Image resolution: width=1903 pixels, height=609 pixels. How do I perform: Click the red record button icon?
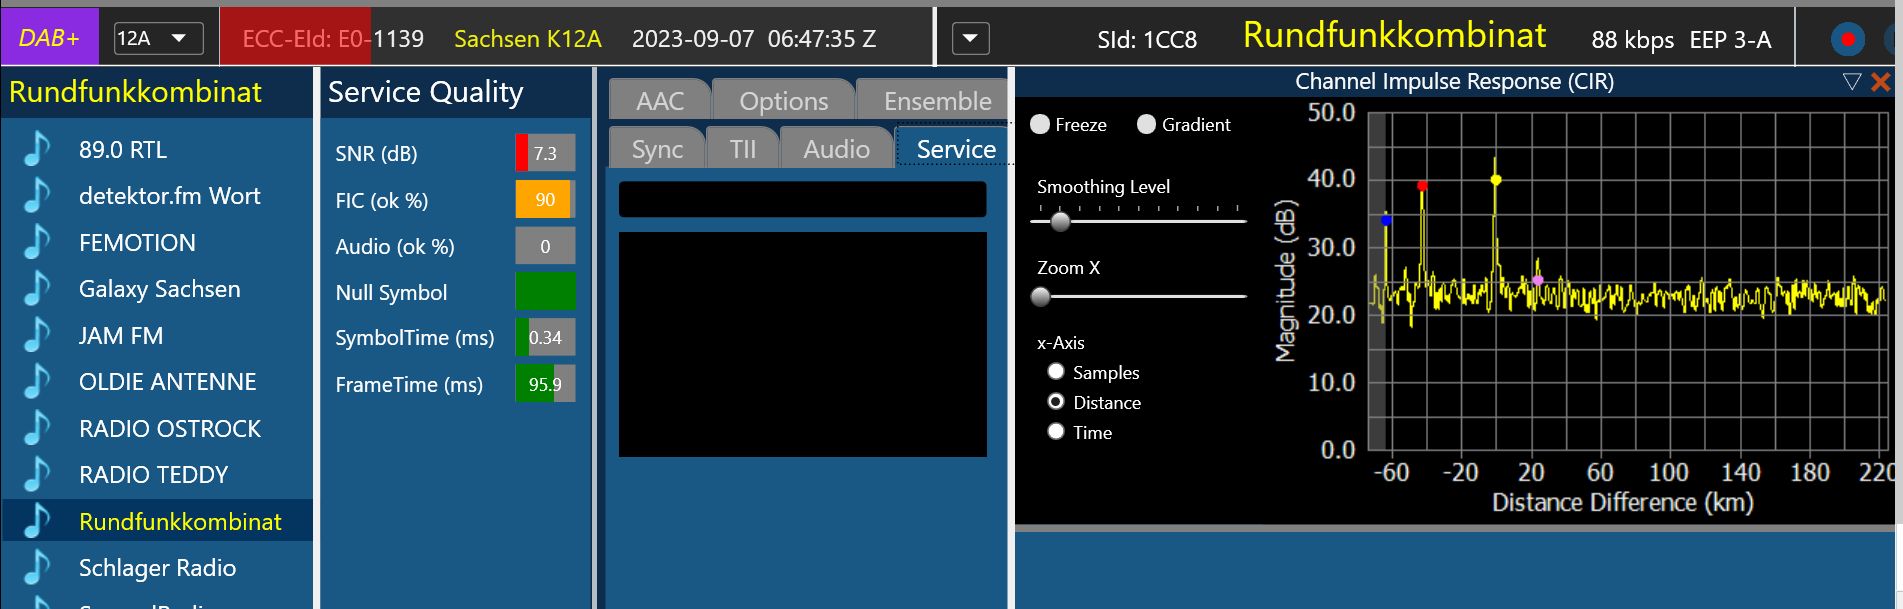click(x=1847, y=40)
